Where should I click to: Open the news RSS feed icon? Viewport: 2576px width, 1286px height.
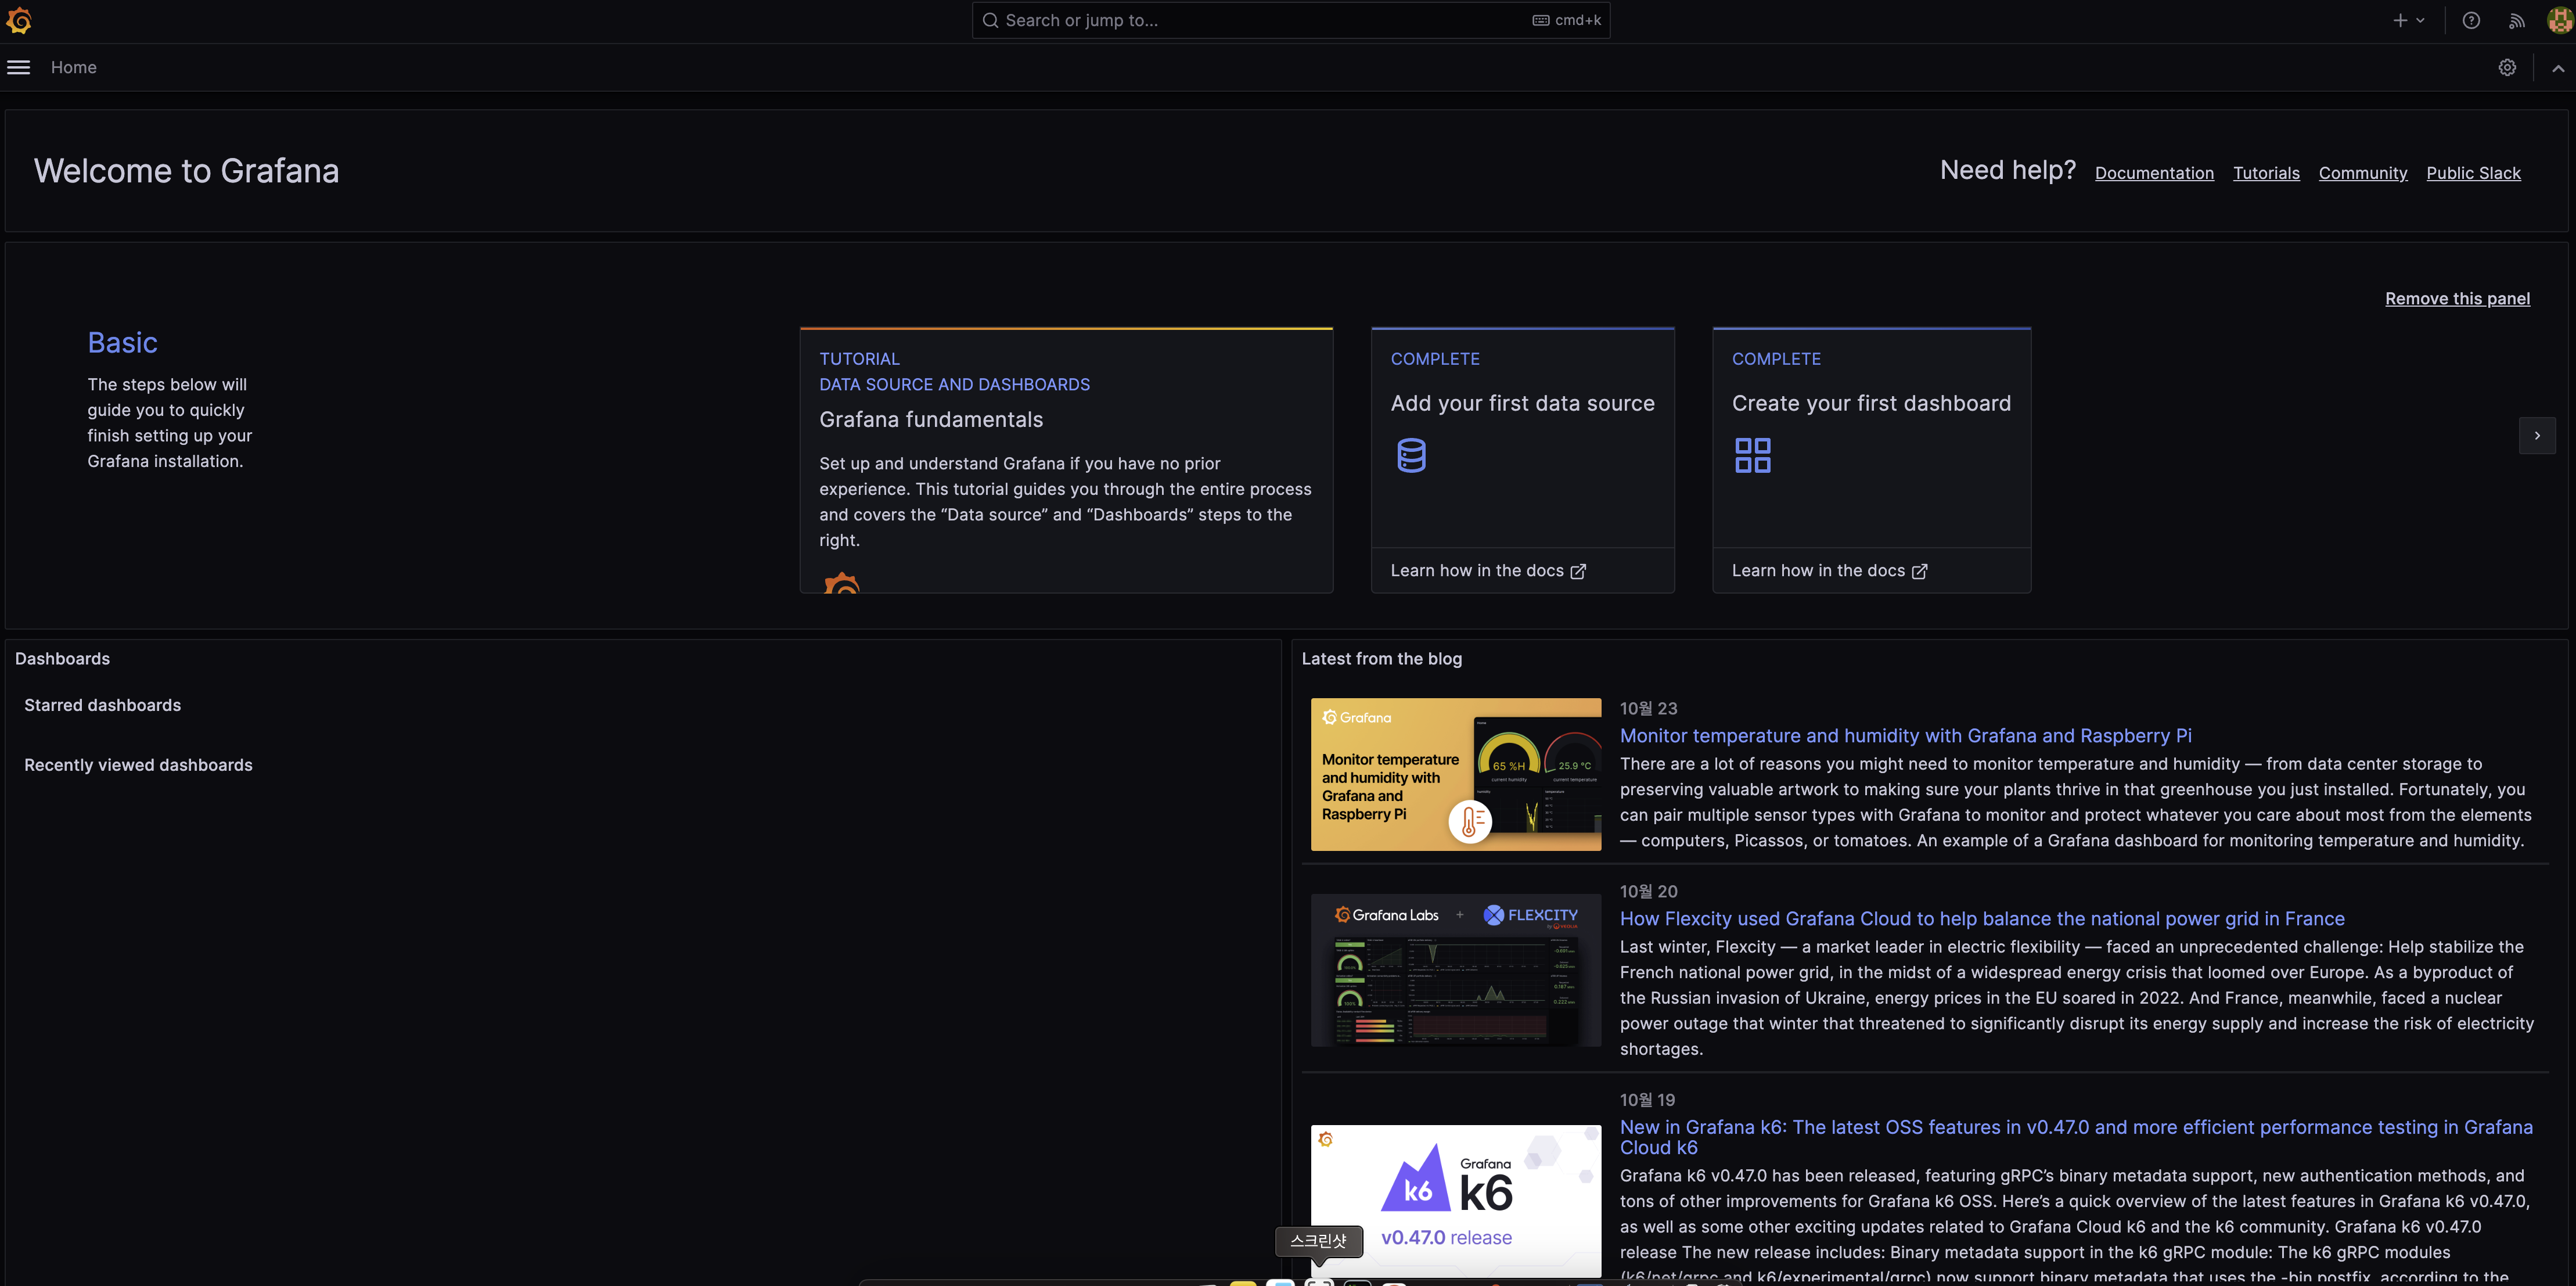pos(2517,20)
